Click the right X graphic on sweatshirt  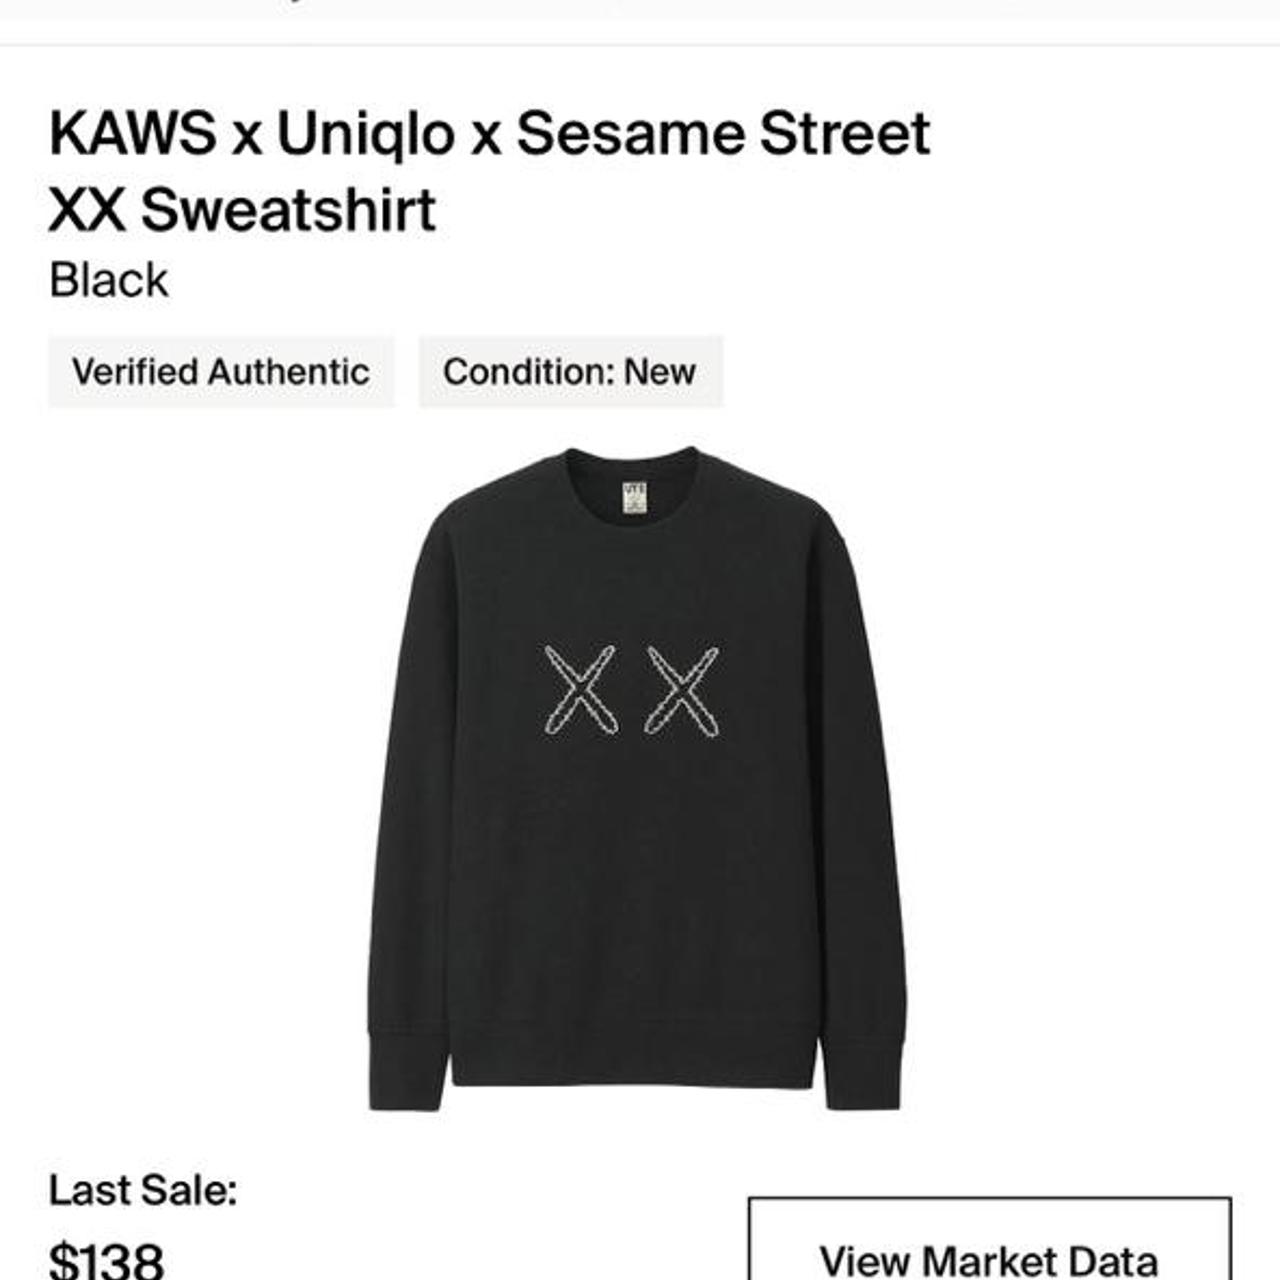682,691
